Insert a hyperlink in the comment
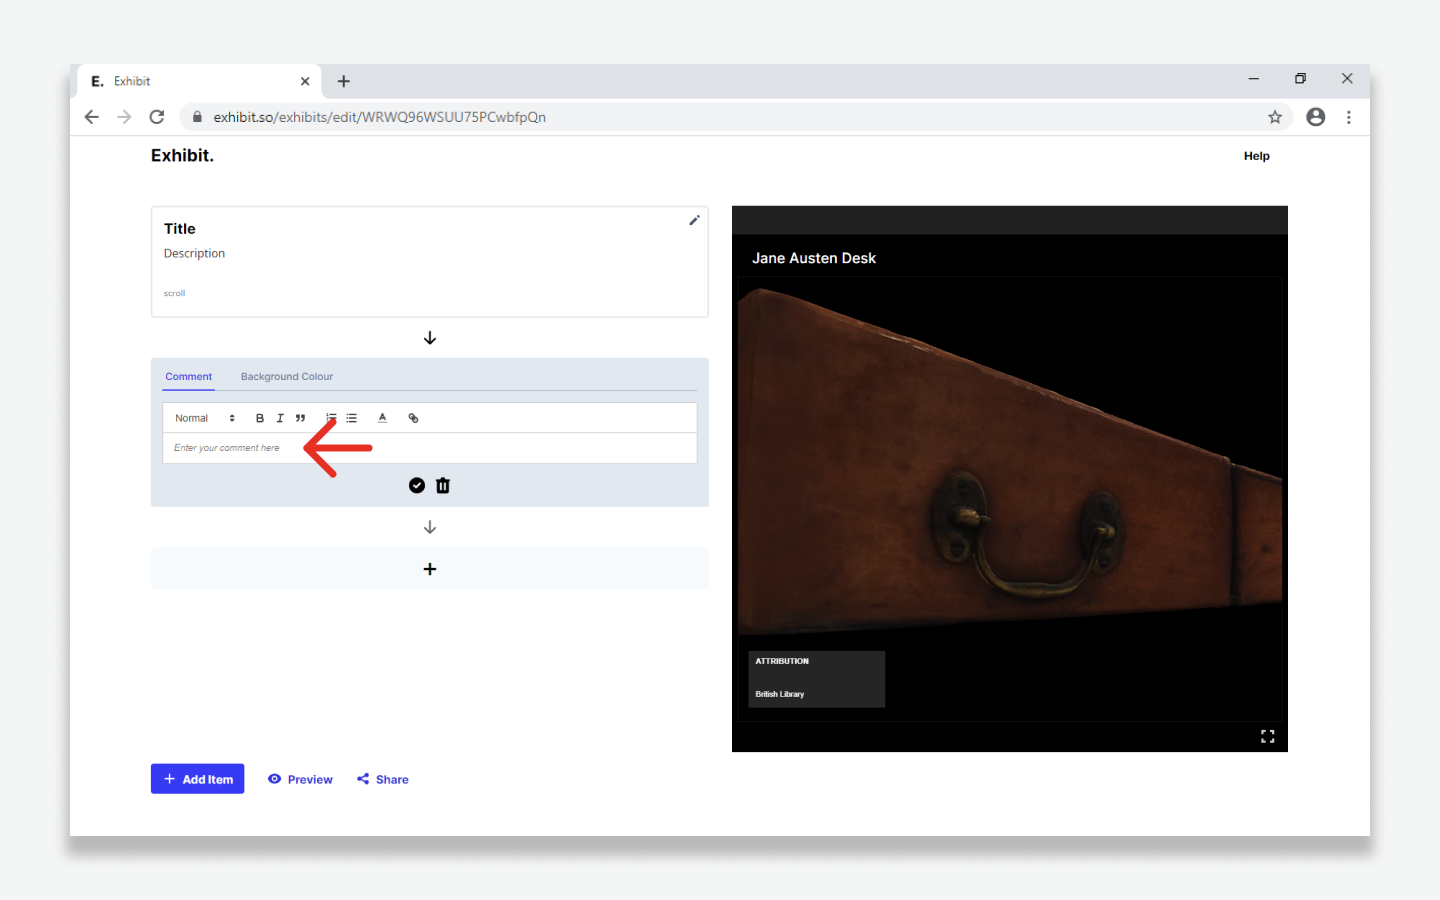1440x900 pixels. point(413,418)
